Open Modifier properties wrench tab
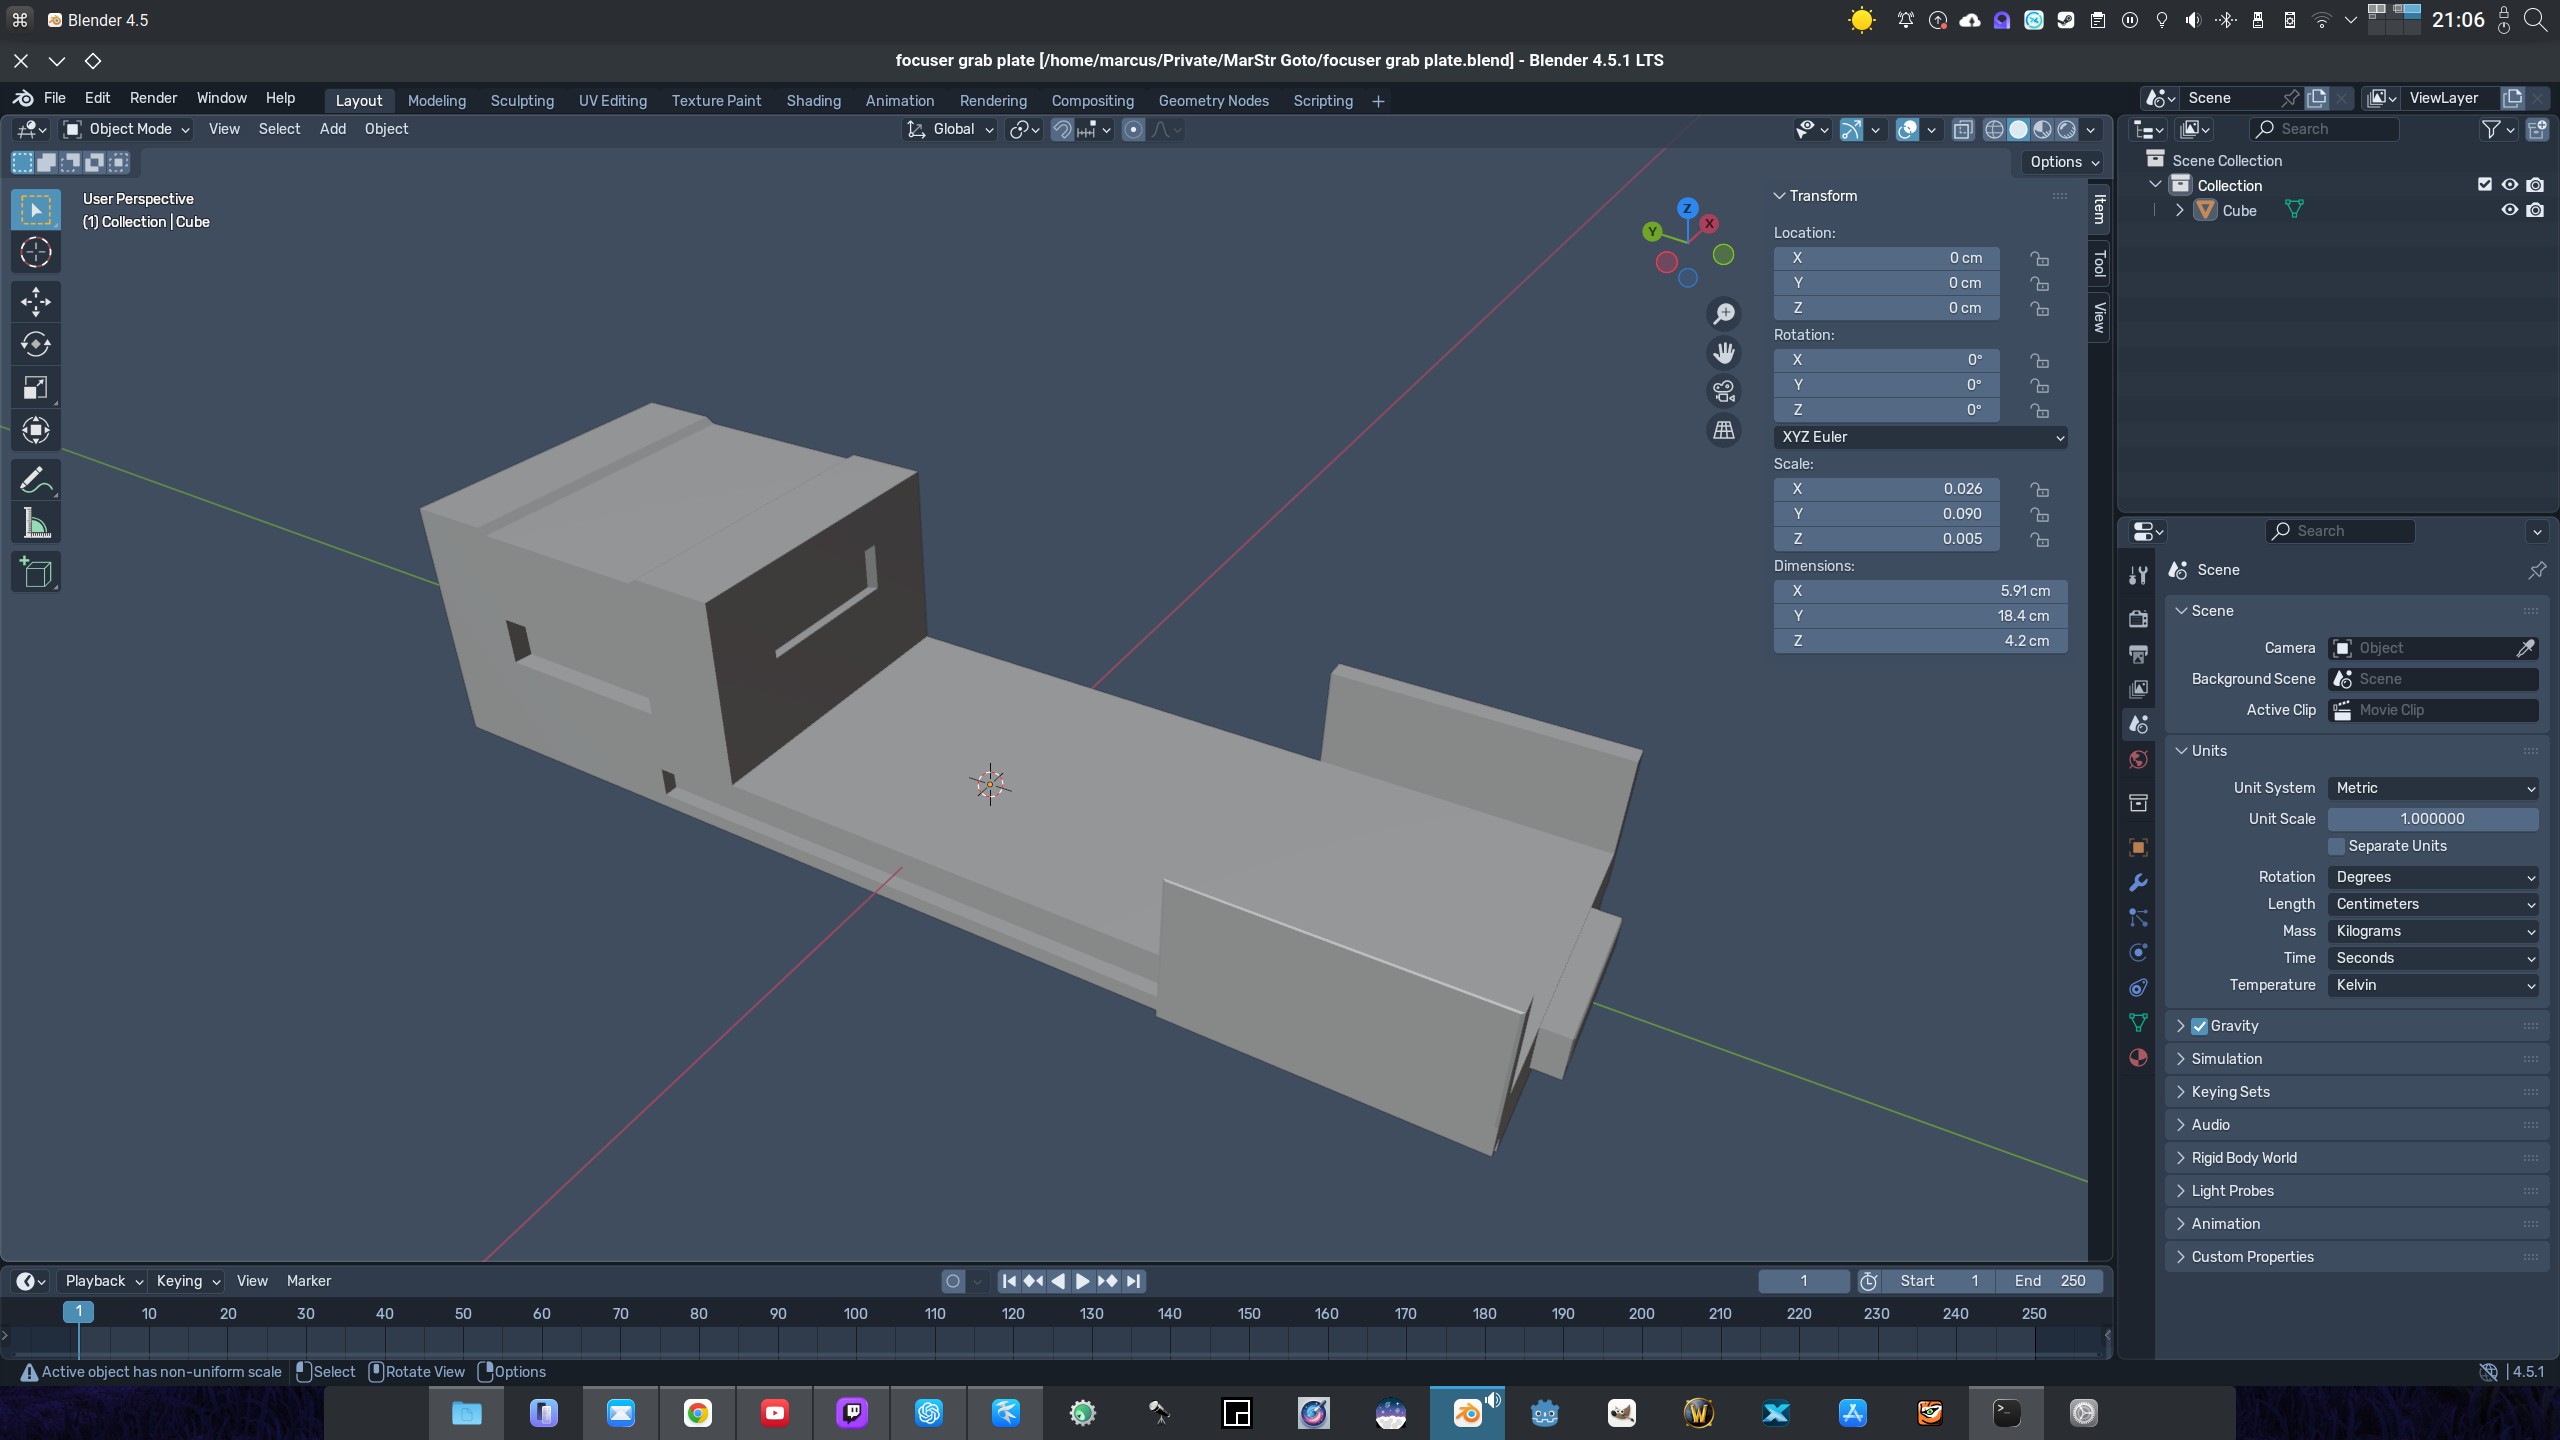This screenshot has height=1440, width=2560. click(x=2138, y=883)
